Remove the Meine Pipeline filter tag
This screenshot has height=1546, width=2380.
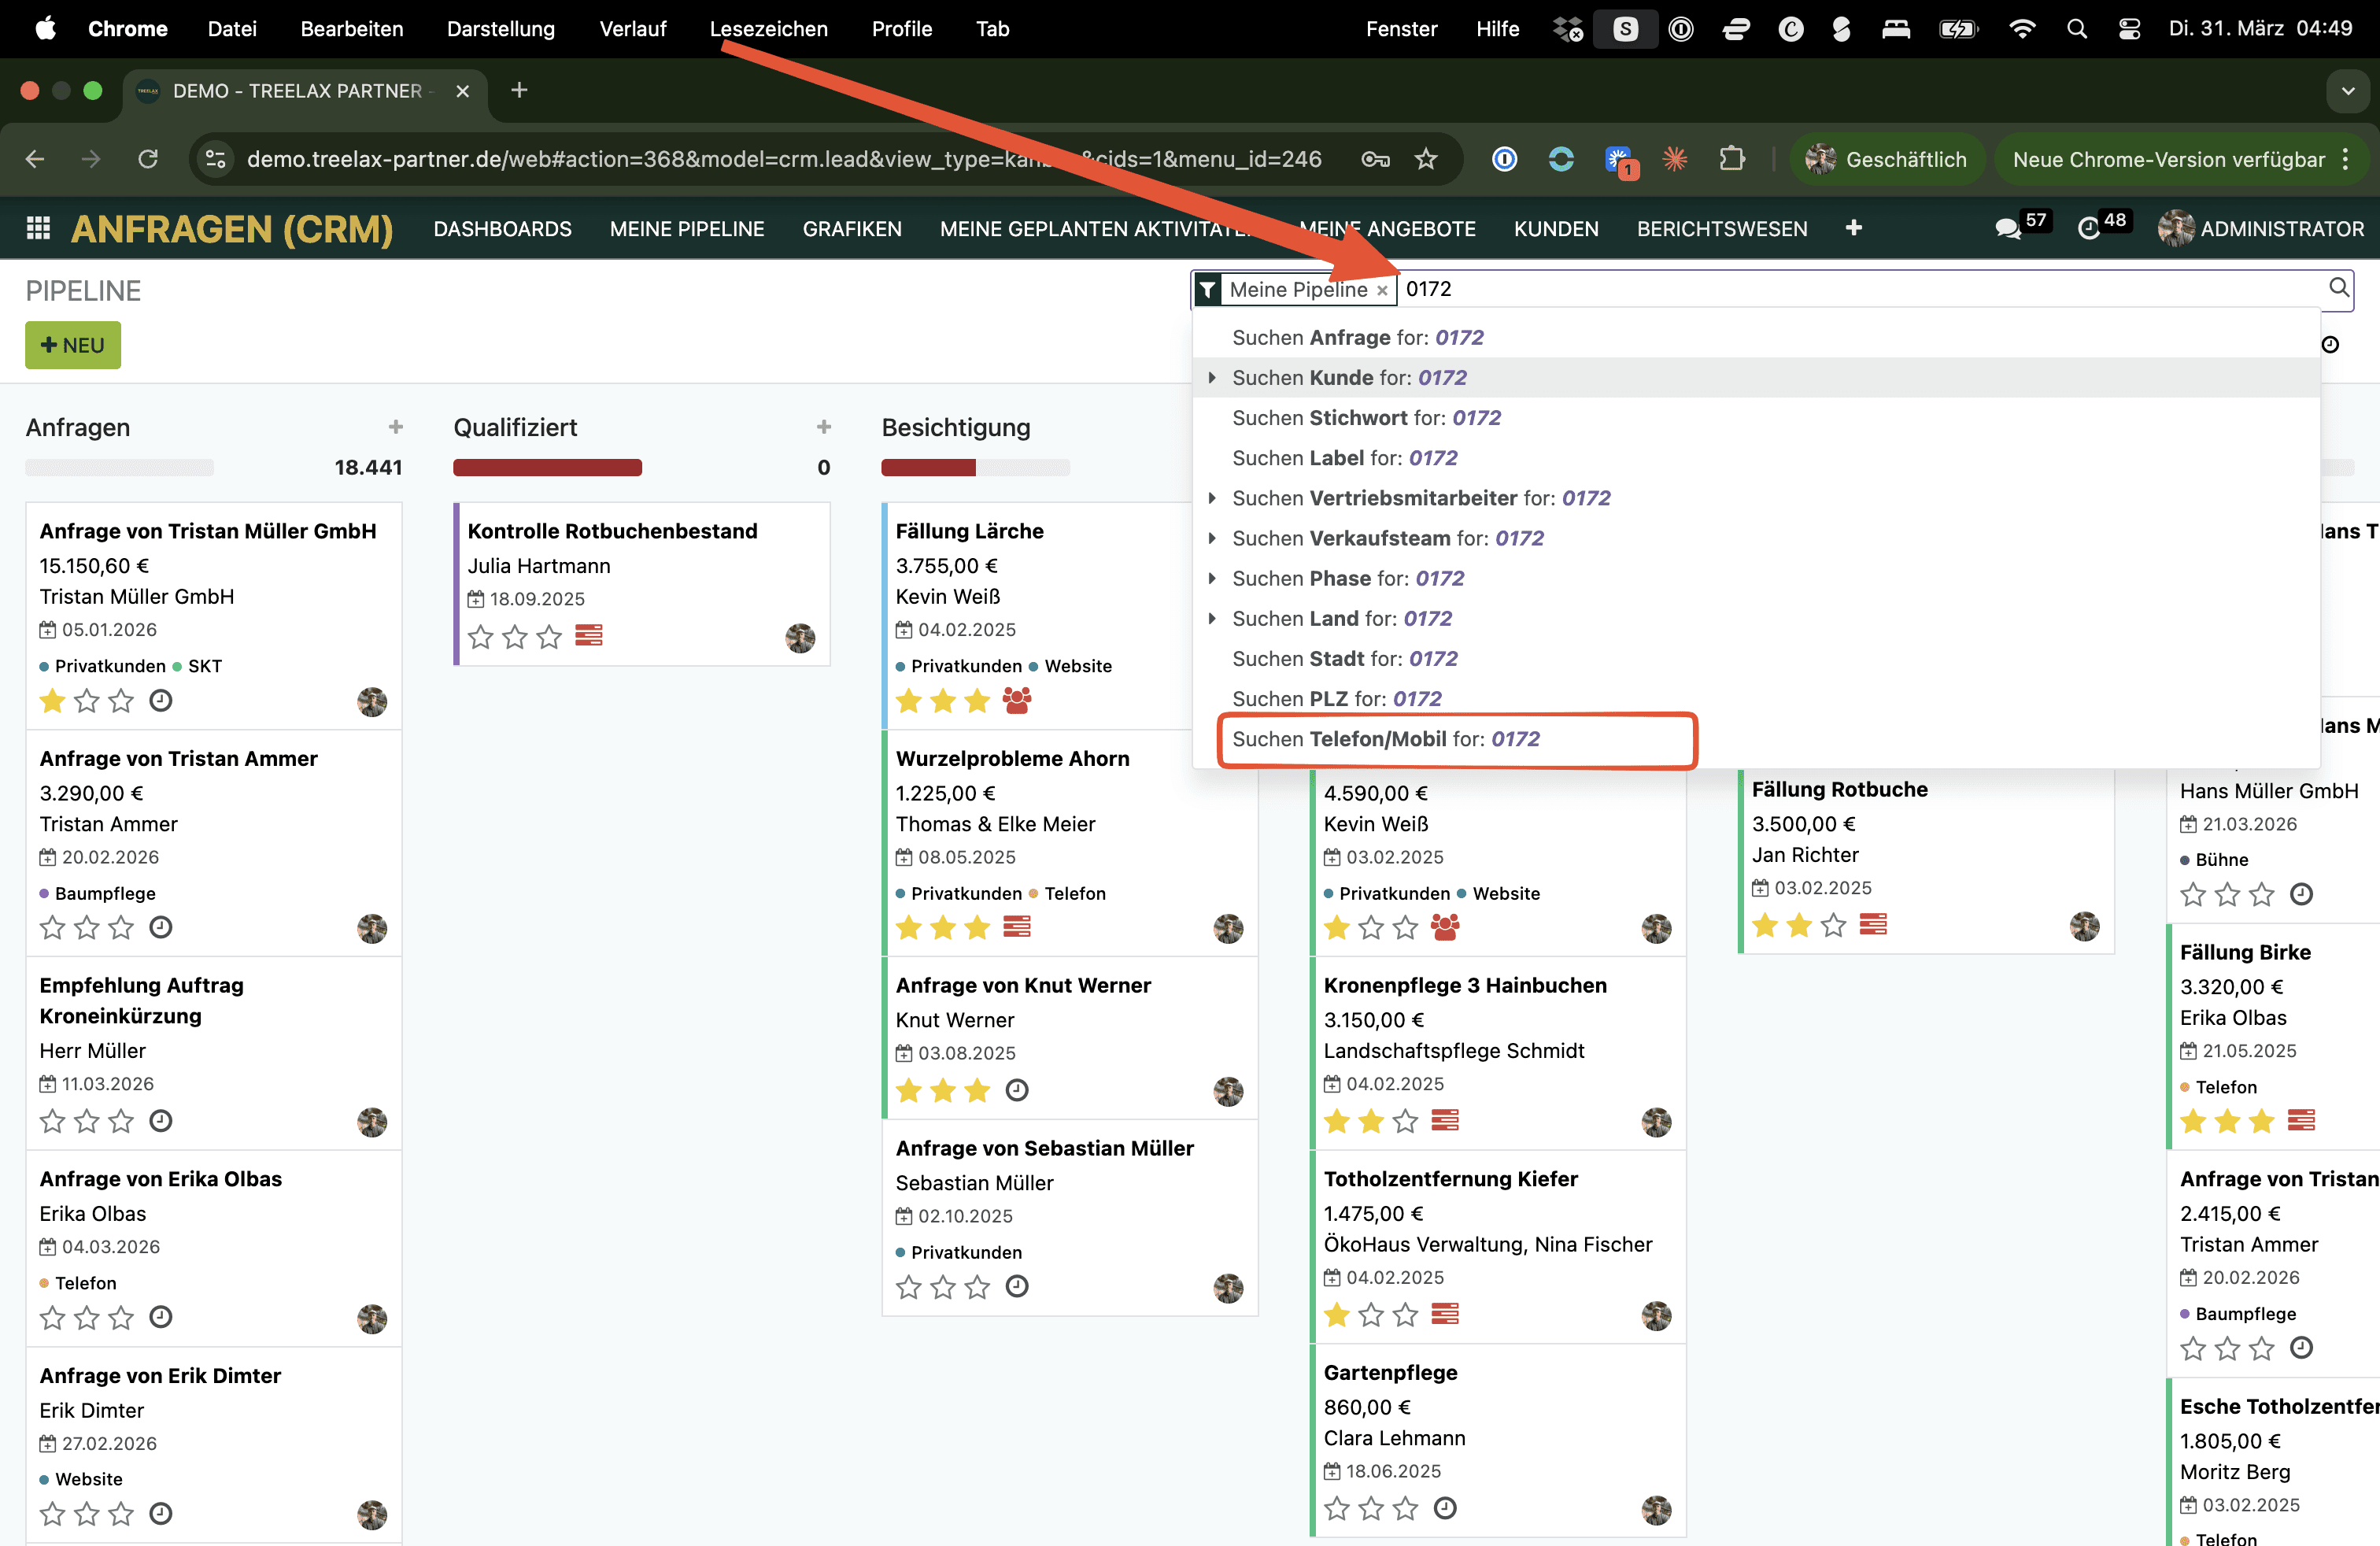coord(1382,290)
